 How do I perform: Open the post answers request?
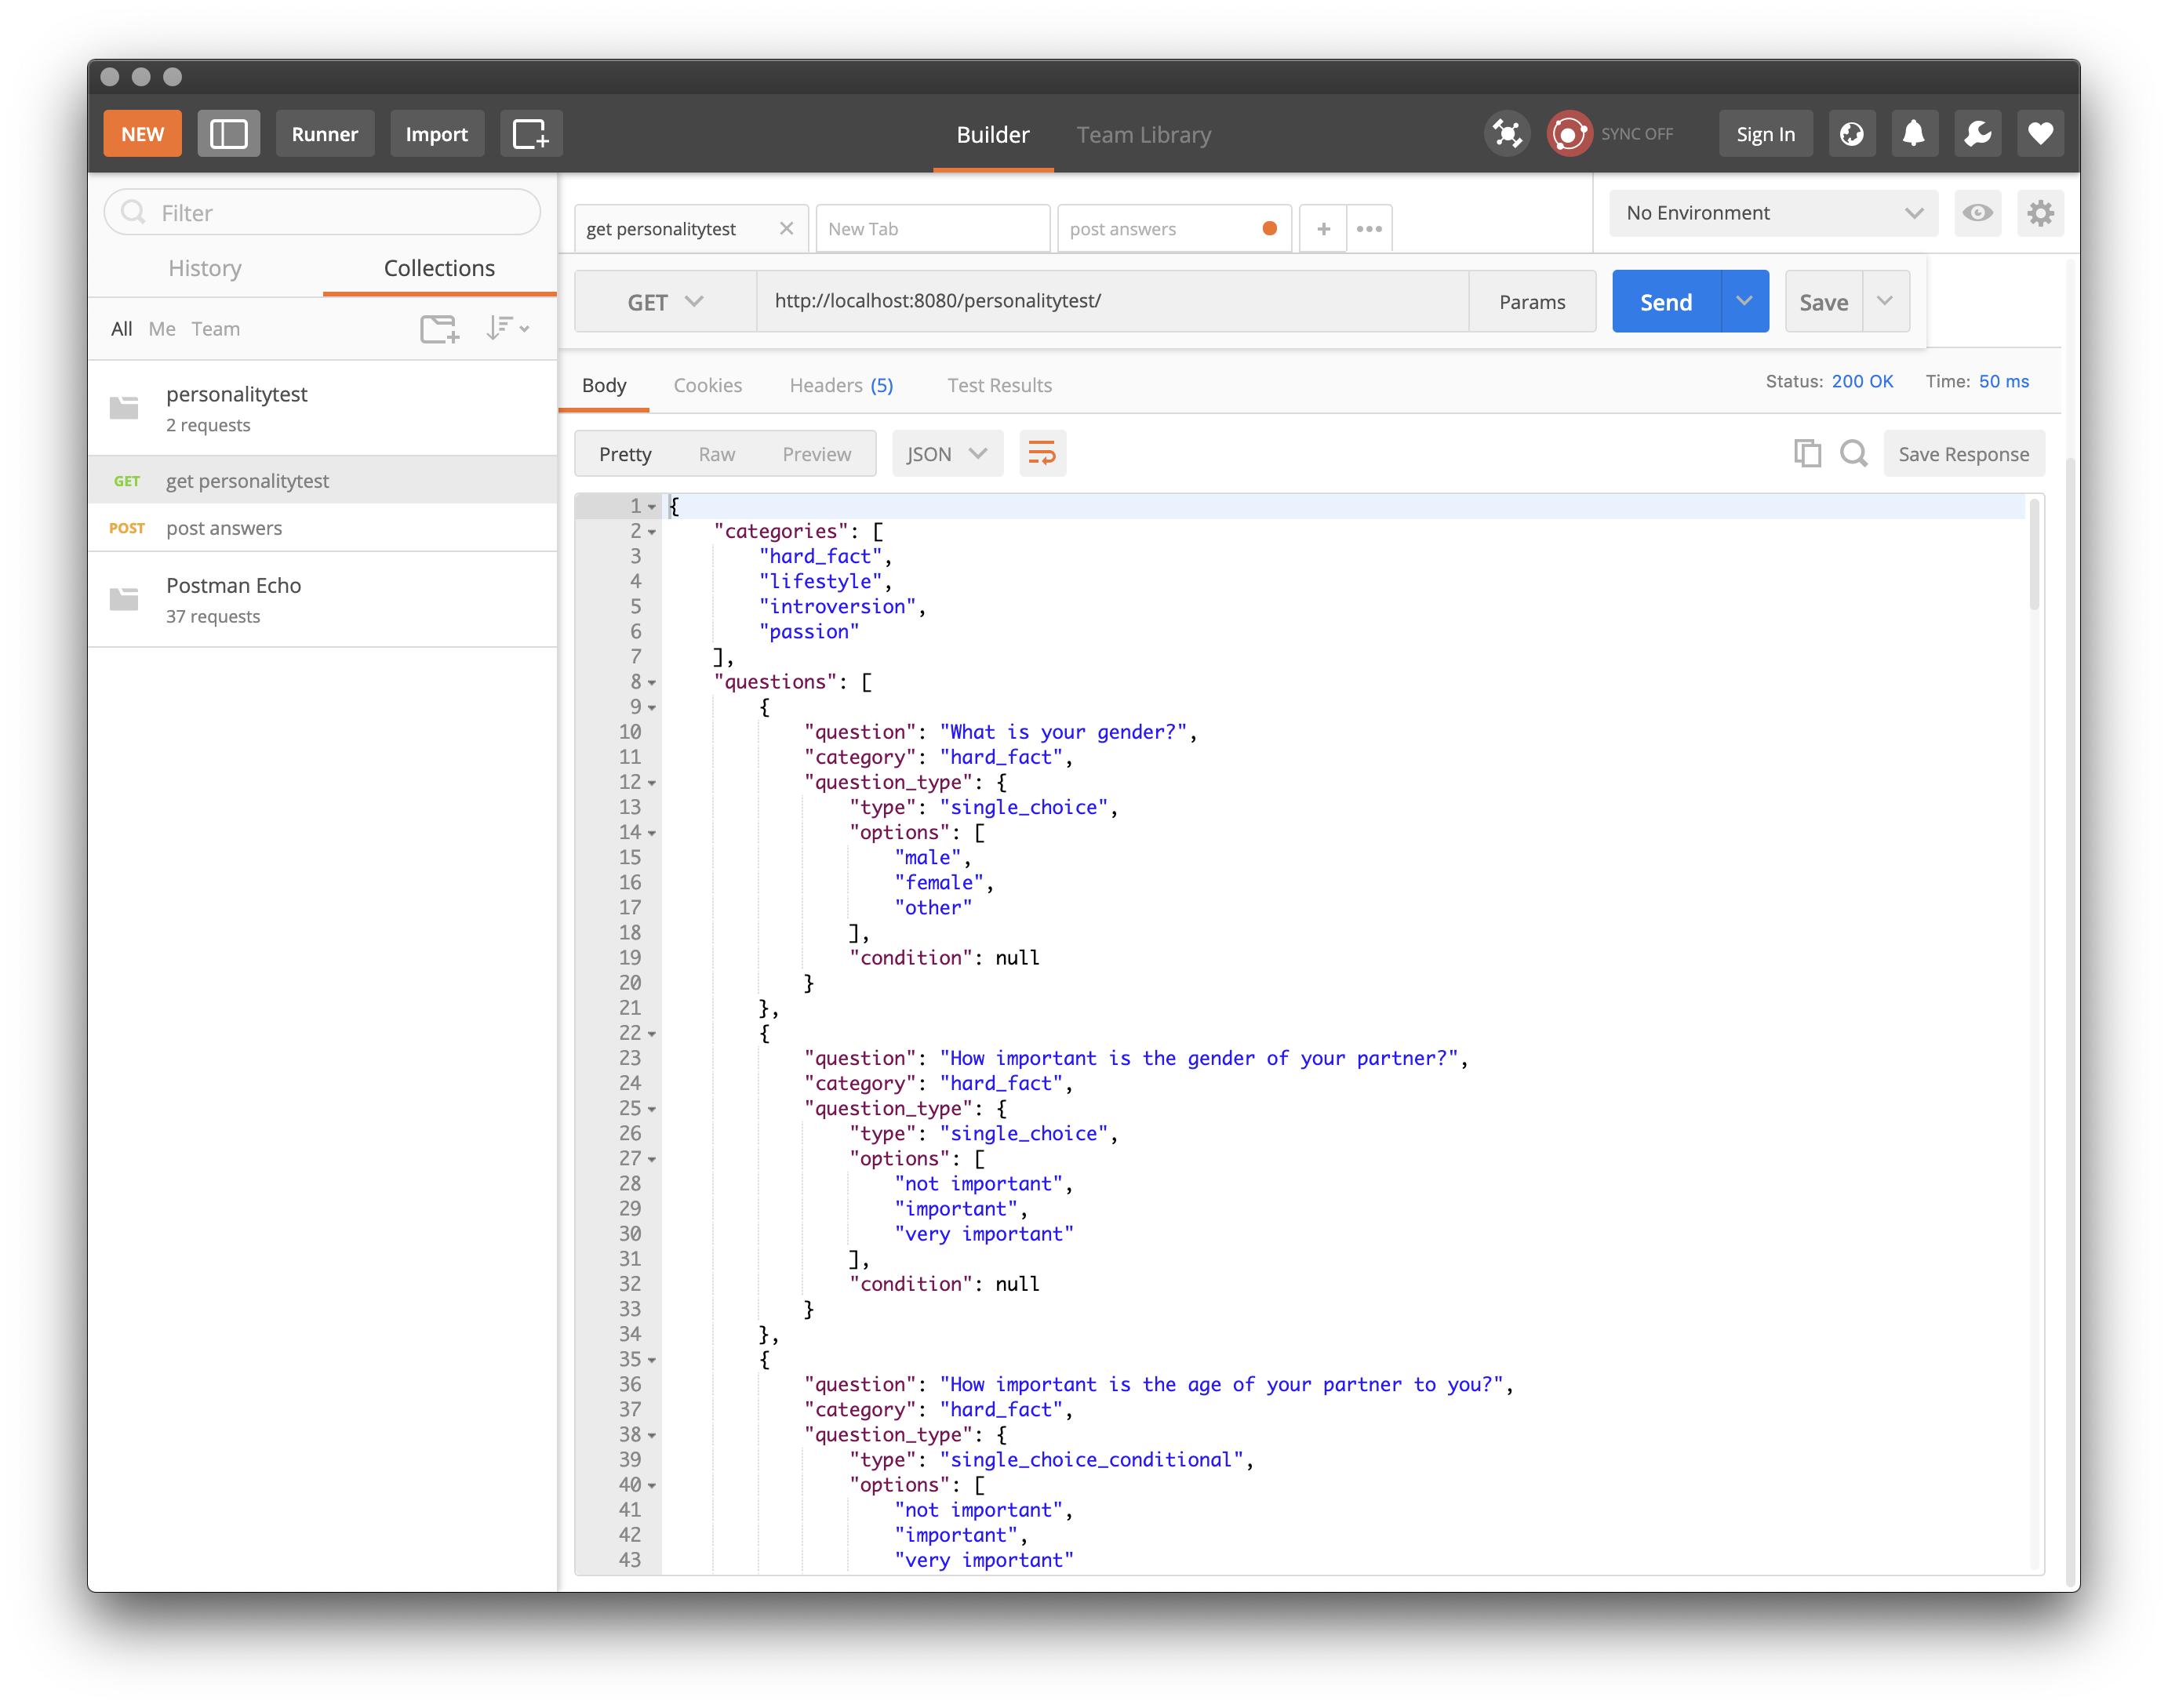[x=322, y=528]
